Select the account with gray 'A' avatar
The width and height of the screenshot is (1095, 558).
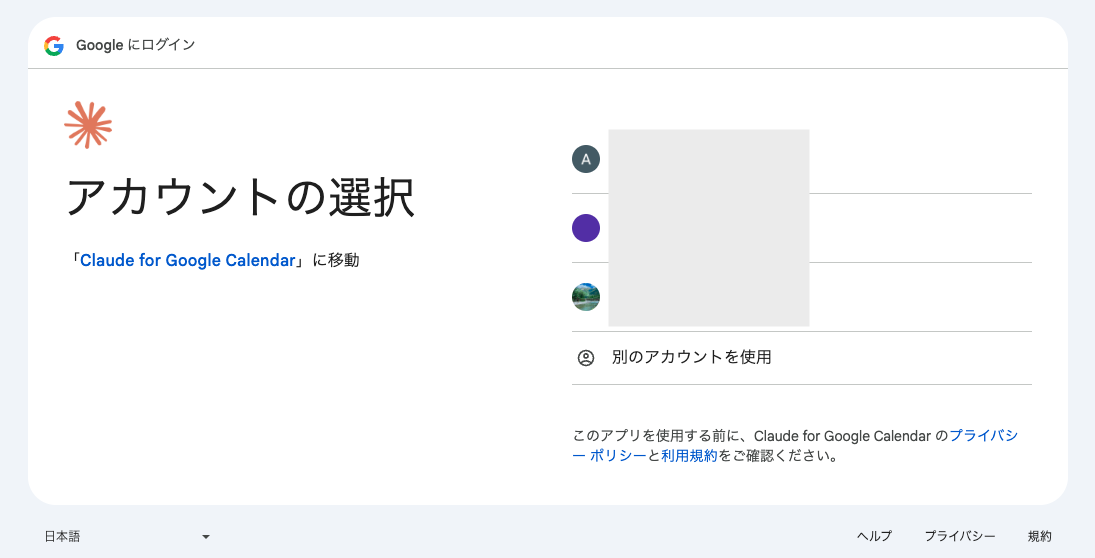pos(801,159)
